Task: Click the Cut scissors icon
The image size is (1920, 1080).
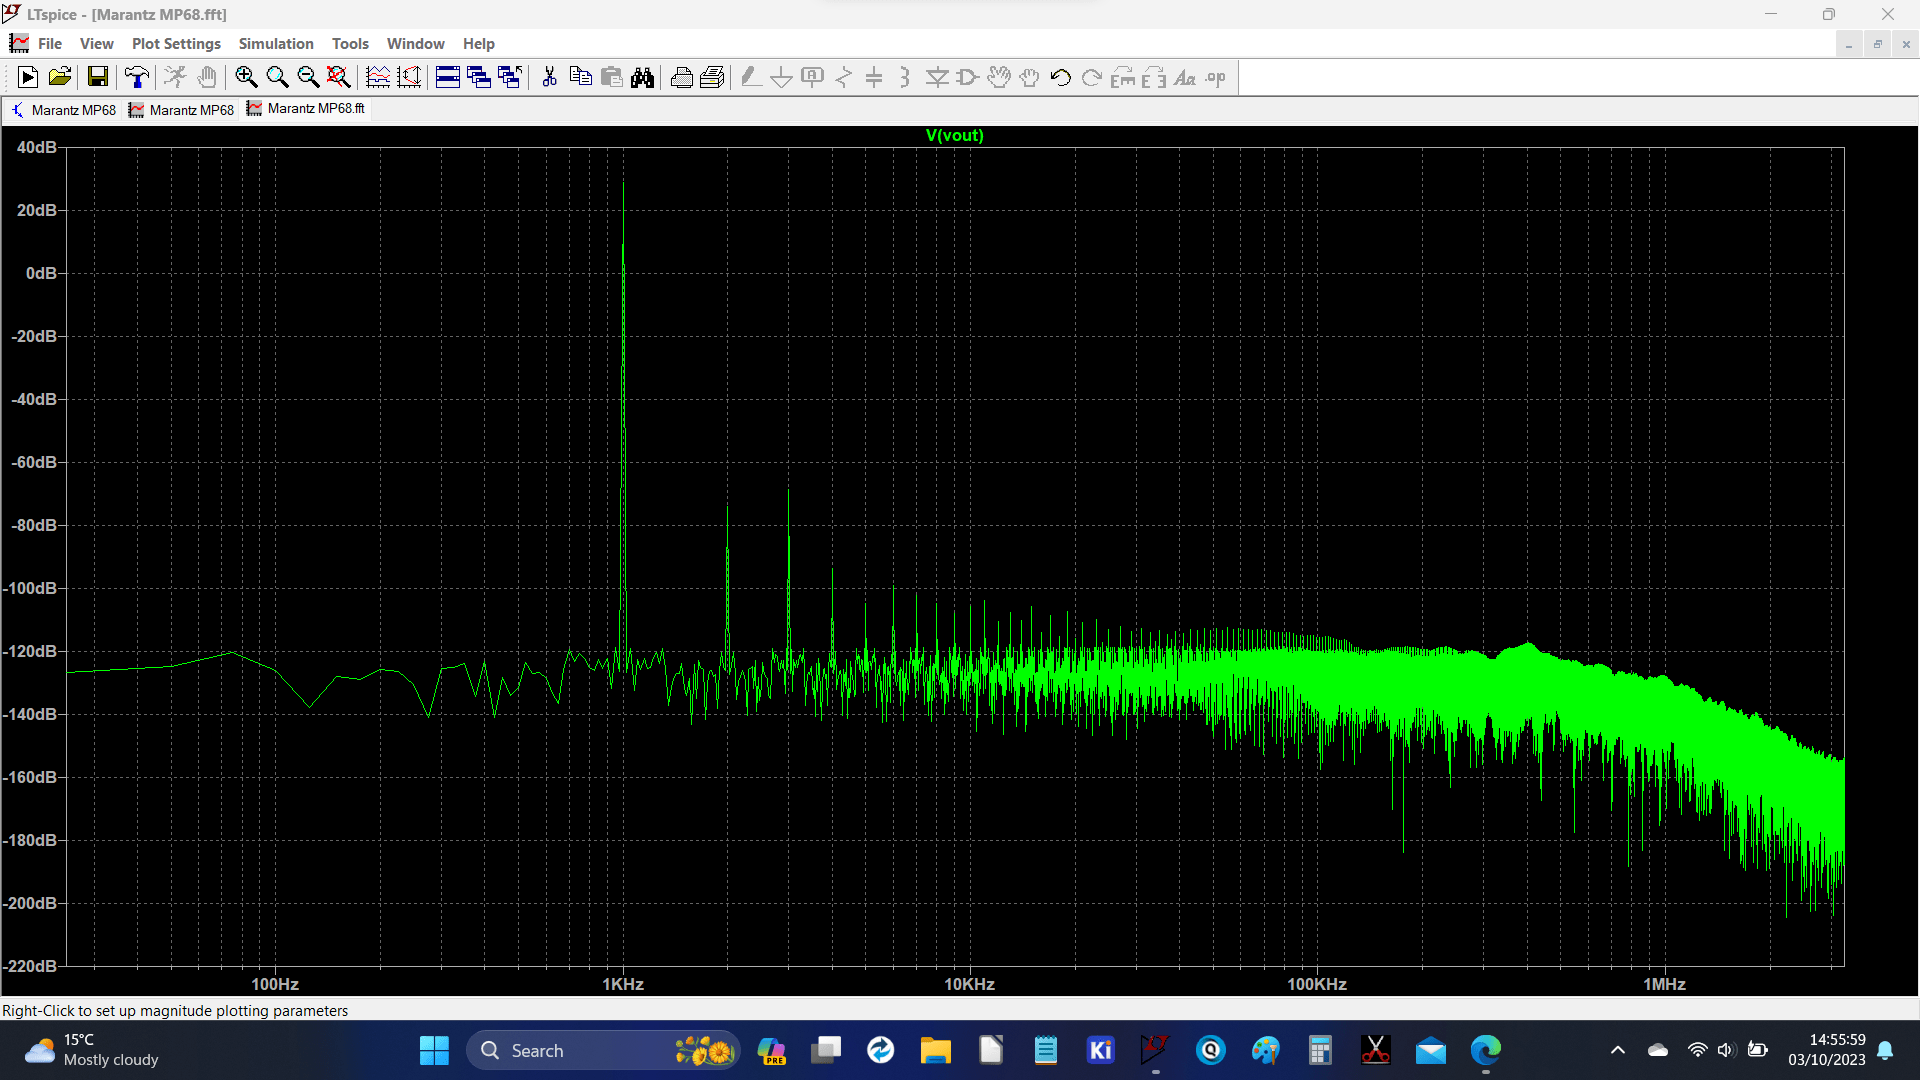Action: pos(549,77)
